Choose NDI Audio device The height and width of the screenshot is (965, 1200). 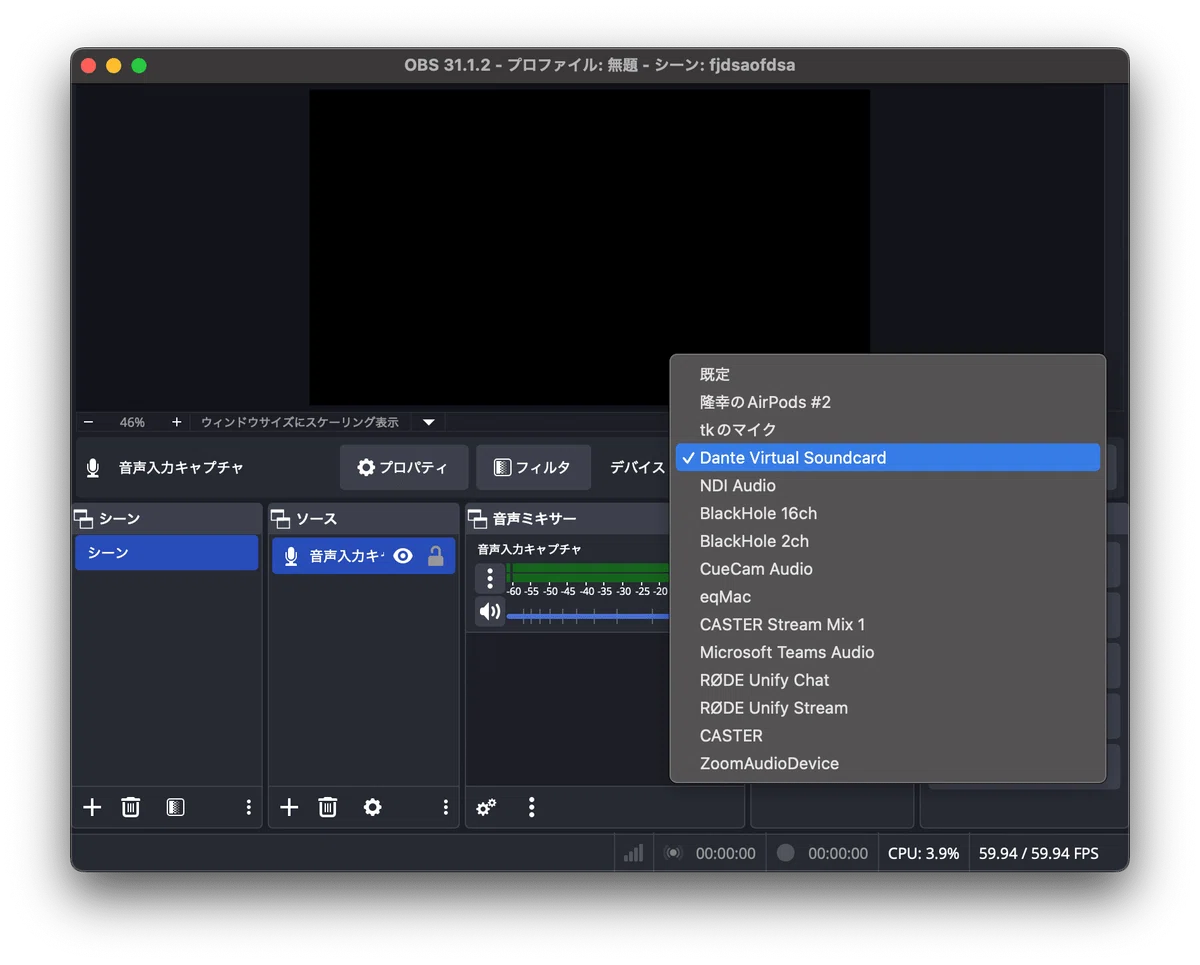click(x=888, y=486)
